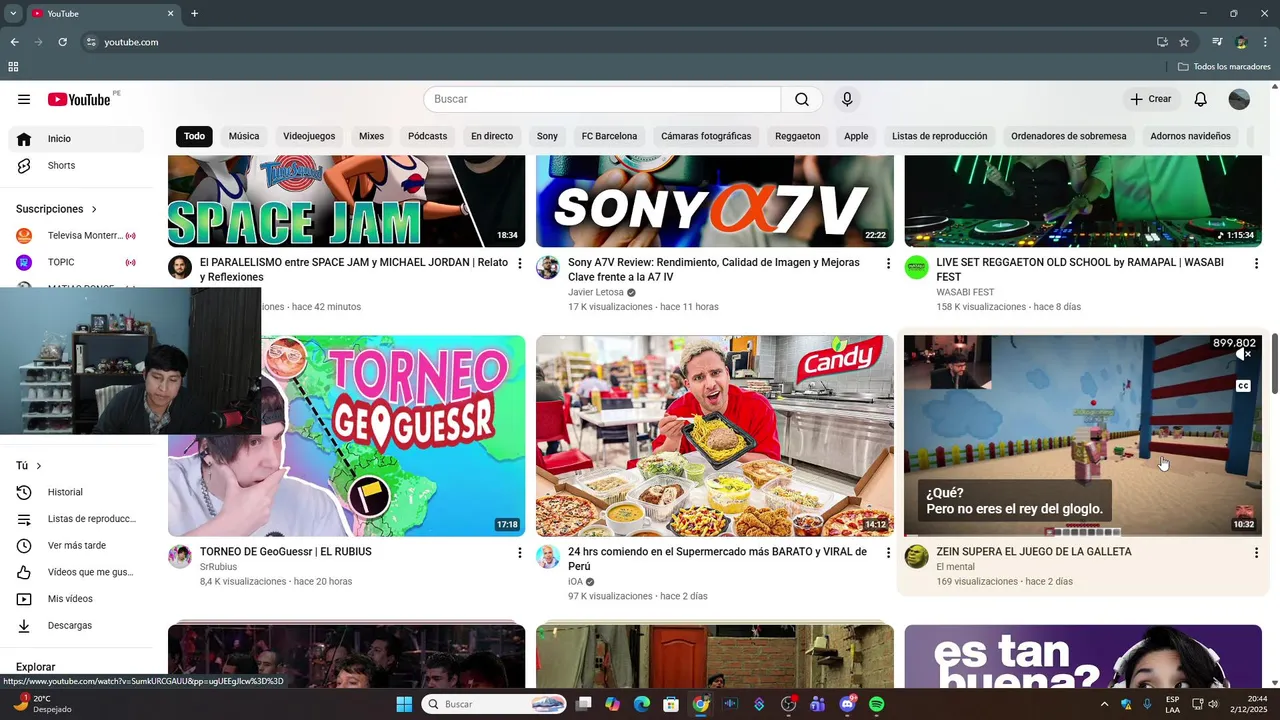Open Todos los marcadores folder
This screenshot has height=720, width=1280.
[1224, 67]
